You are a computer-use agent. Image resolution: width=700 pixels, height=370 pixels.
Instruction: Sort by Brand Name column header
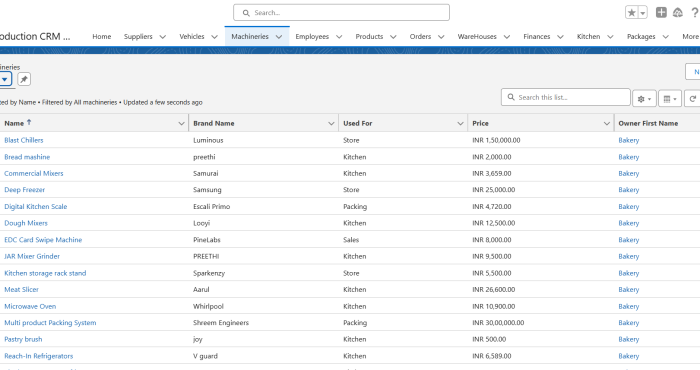214,123
